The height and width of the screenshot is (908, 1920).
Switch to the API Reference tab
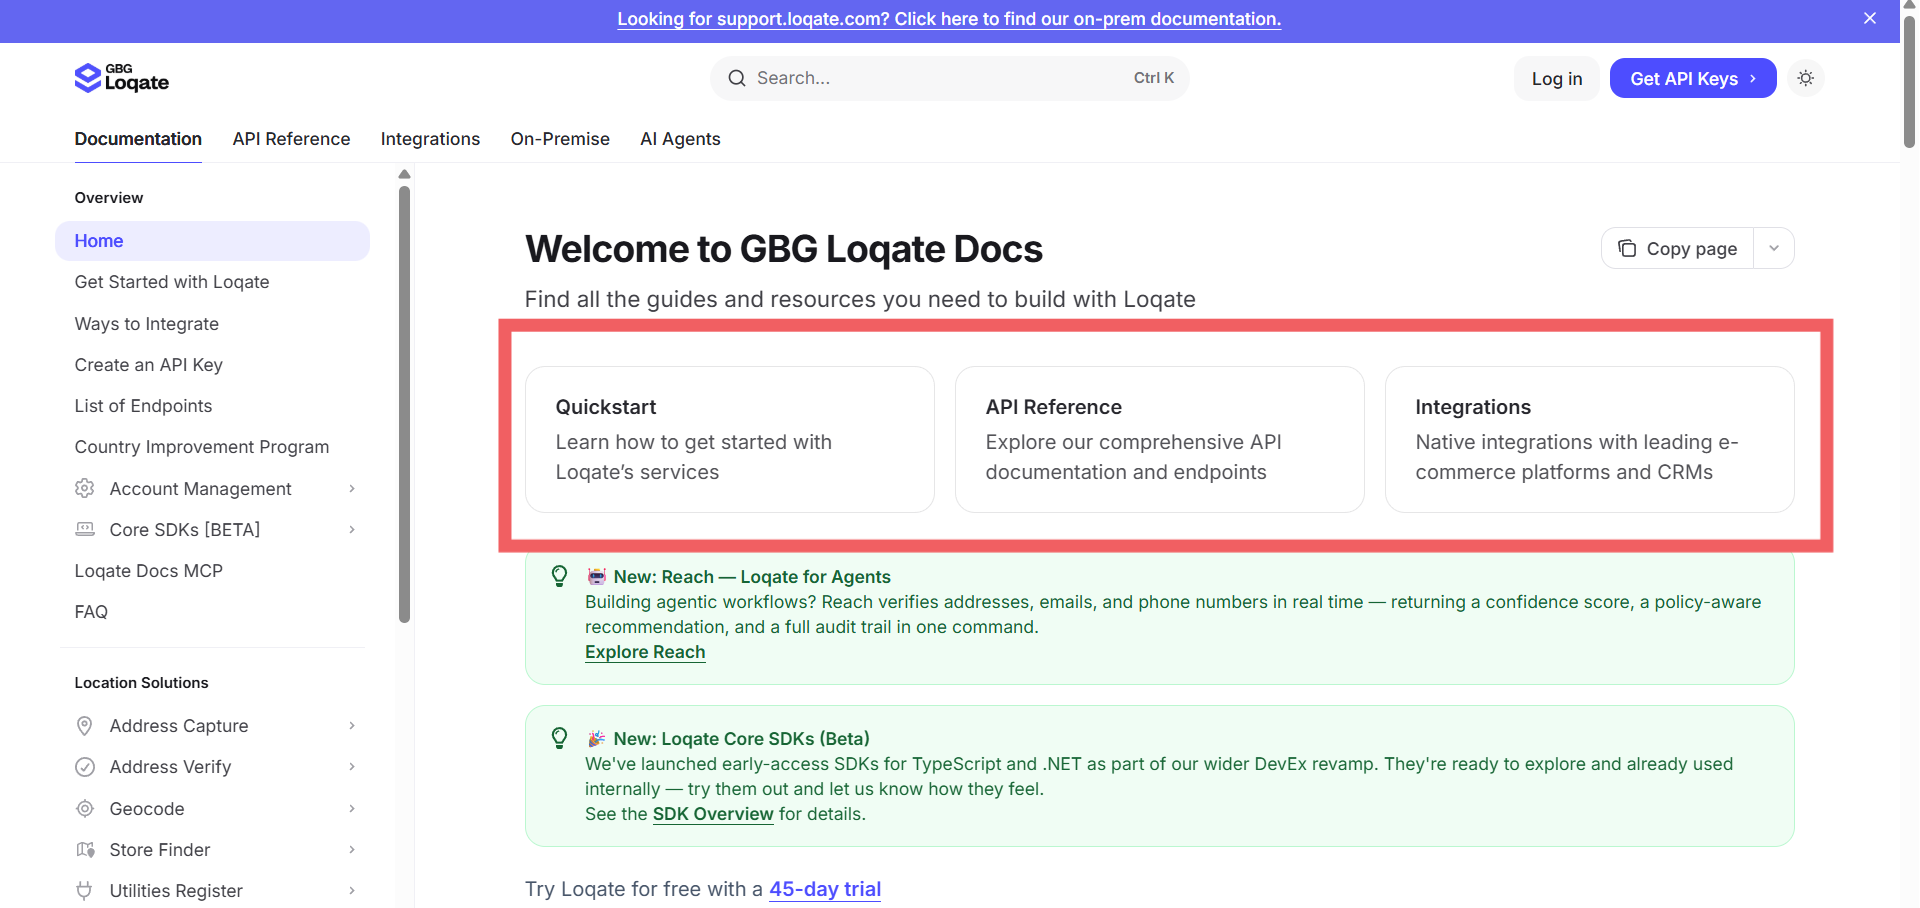[291, 139]
